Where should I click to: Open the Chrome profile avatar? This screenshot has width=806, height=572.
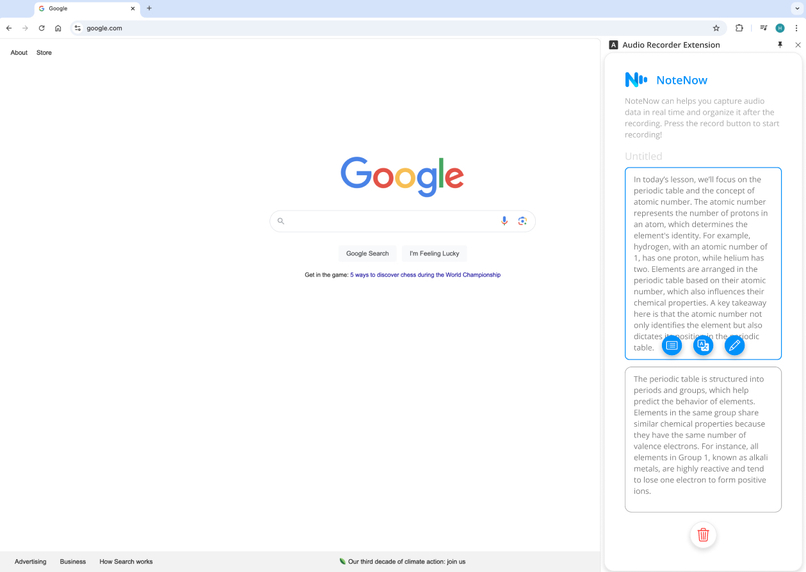[x=780, y=28]
